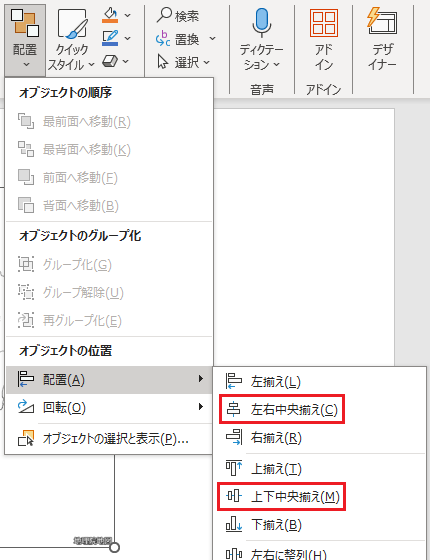The width and height of the screenshot is (430, 560).
Task: Choose グループ化(G) menu item
Action: click(109, 265)
